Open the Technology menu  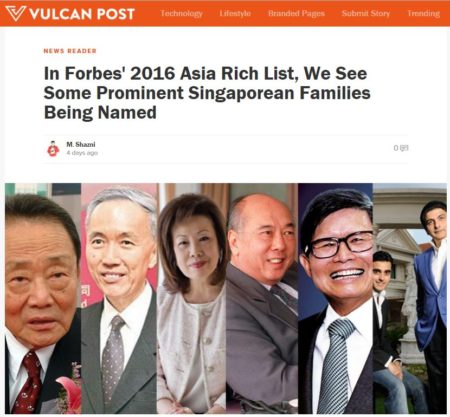click(x=181, y=13)
